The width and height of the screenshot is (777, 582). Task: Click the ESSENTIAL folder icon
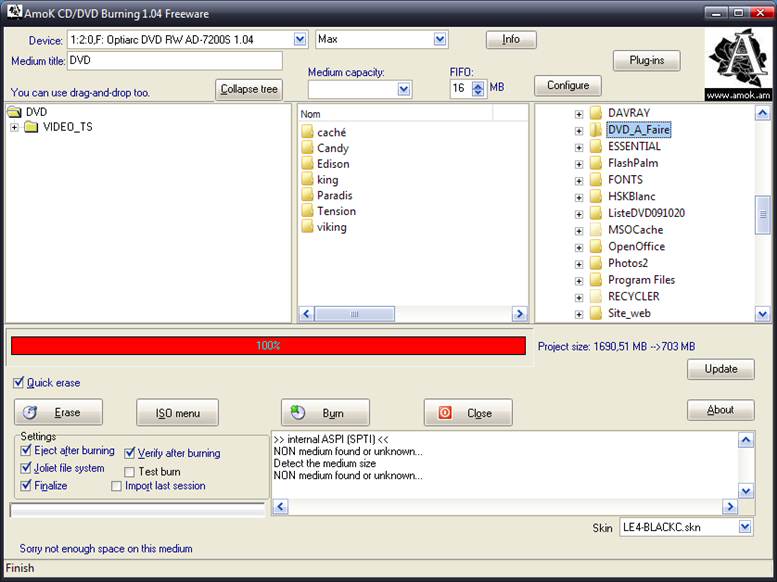[596, 146]
